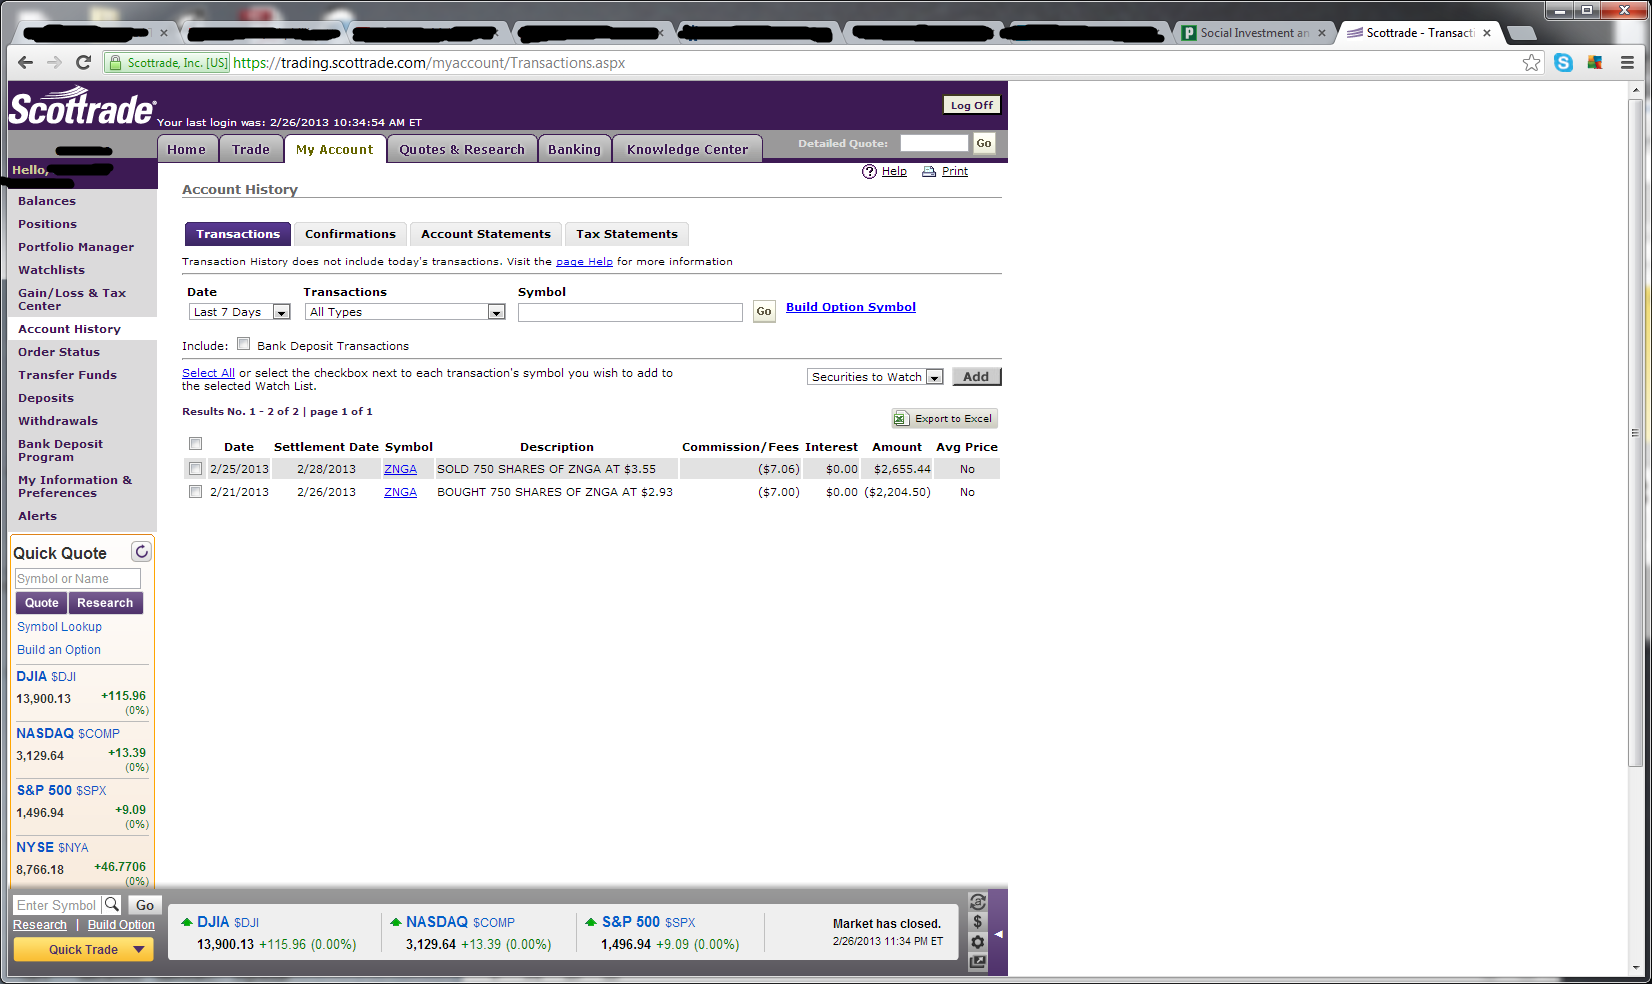Click the Symbol filter text field

point(630,312)
